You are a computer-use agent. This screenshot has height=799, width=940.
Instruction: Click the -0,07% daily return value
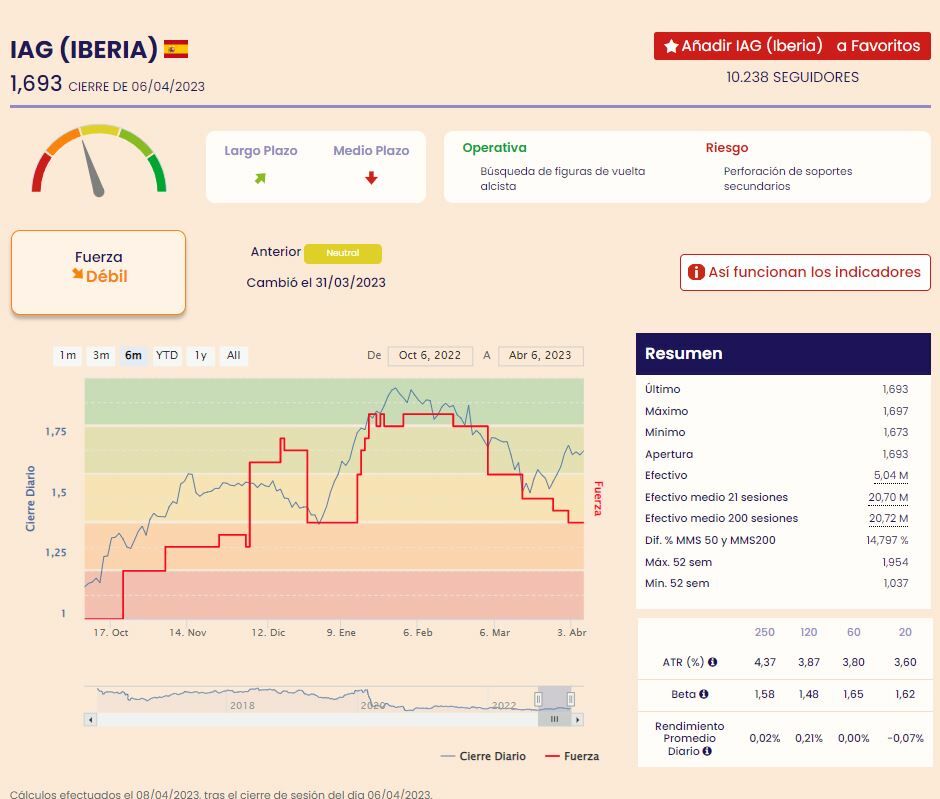[x=905, y=738]
